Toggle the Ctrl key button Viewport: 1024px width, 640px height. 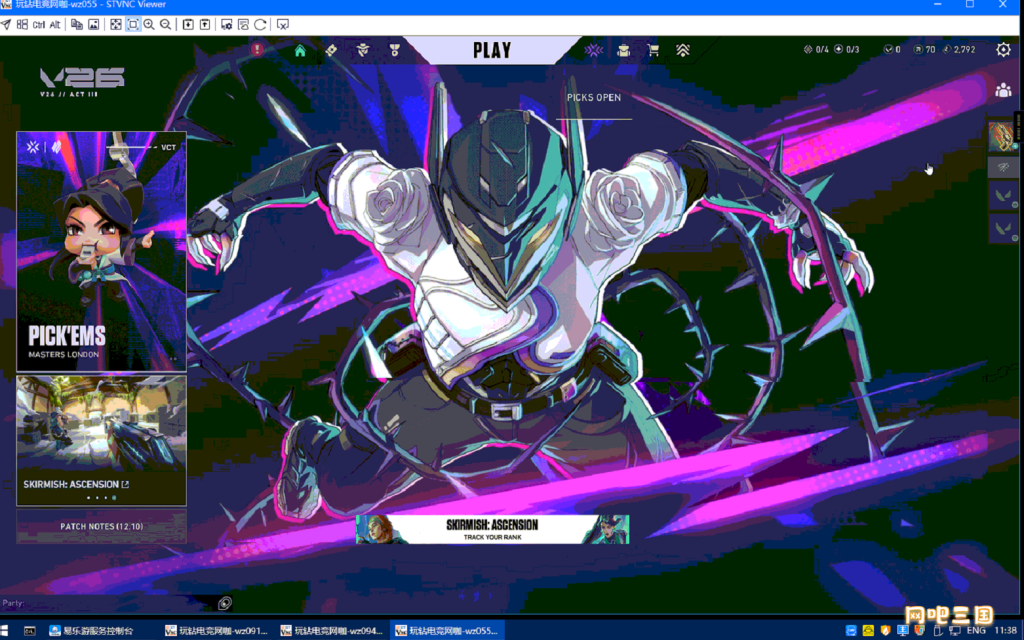coord(39,24)
